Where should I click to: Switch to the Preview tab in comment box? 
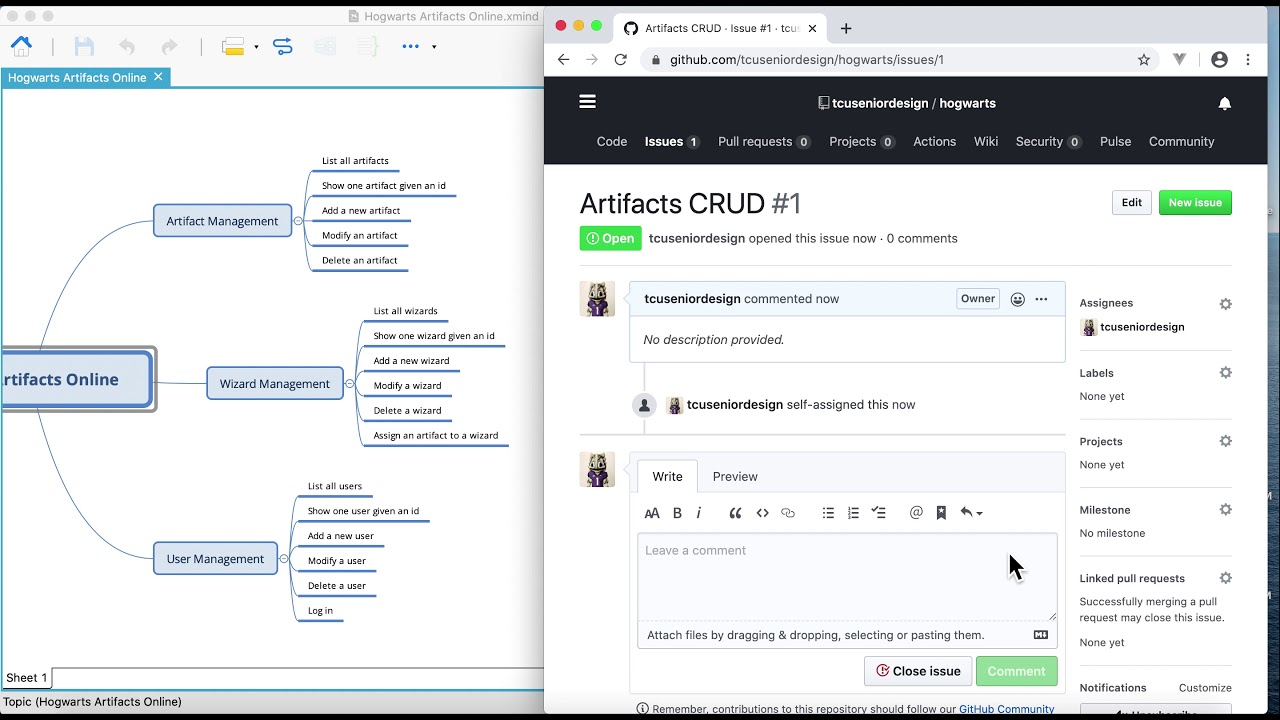tap(735, 477)
